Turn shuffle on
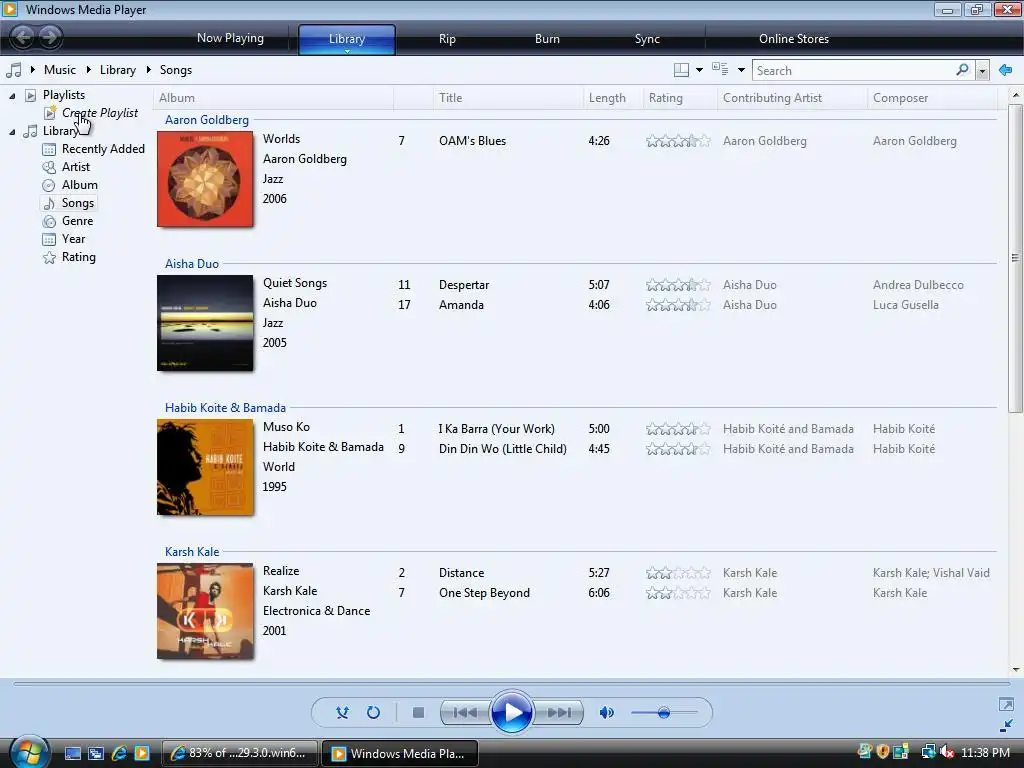This screenshot has width=1024, height=768. (x=342, y=712)
